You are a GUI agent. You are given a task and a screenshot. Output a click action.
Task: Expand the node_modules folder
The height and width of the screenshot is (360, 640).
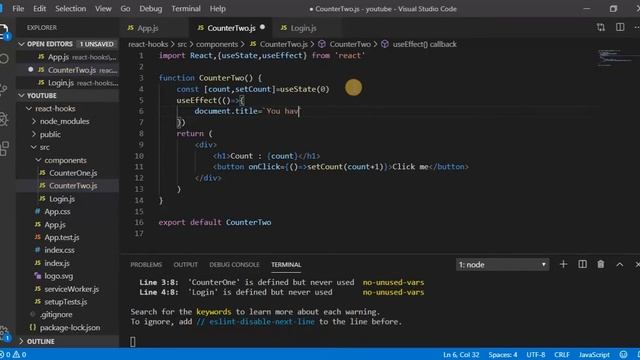(34, 121)
